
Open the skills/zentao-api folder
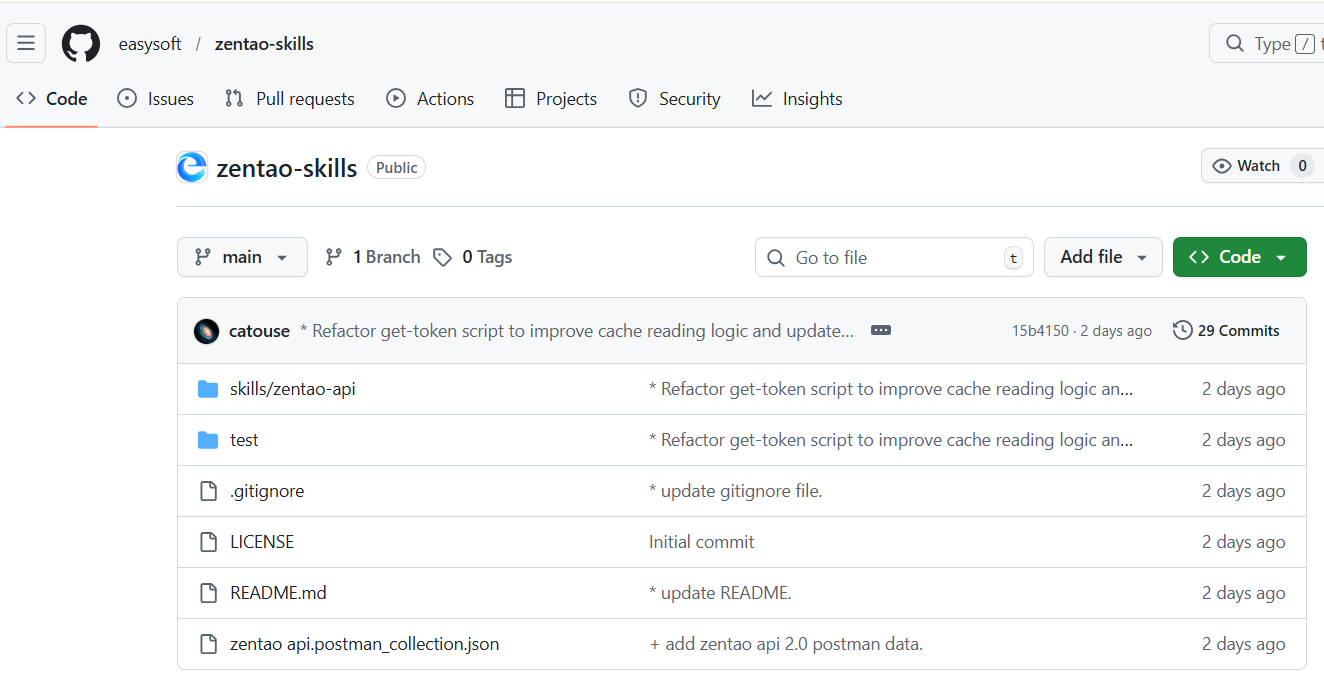[x=292, y=389]
